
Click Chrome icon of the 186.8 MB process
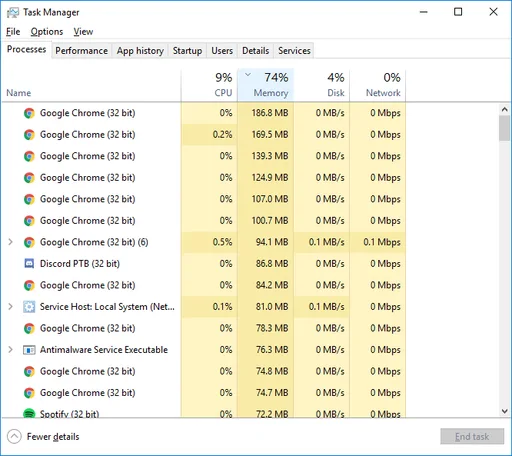(x=29, y=113)
